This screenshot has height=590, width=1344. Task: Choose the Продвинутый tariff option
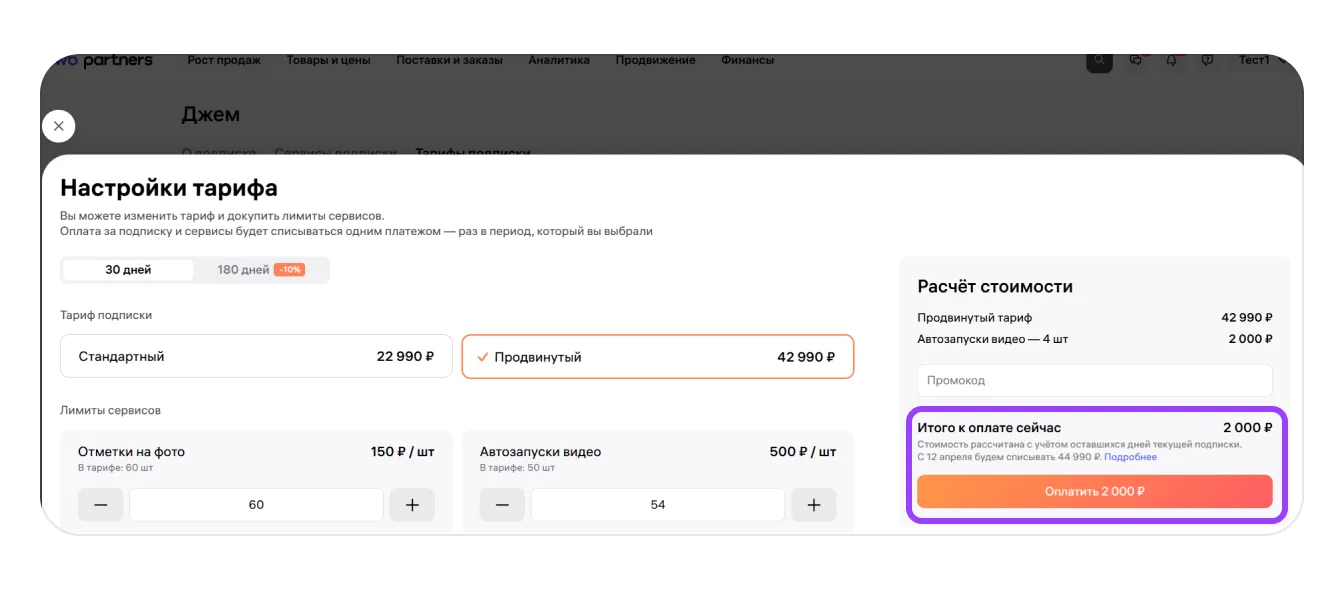[657, 356]
